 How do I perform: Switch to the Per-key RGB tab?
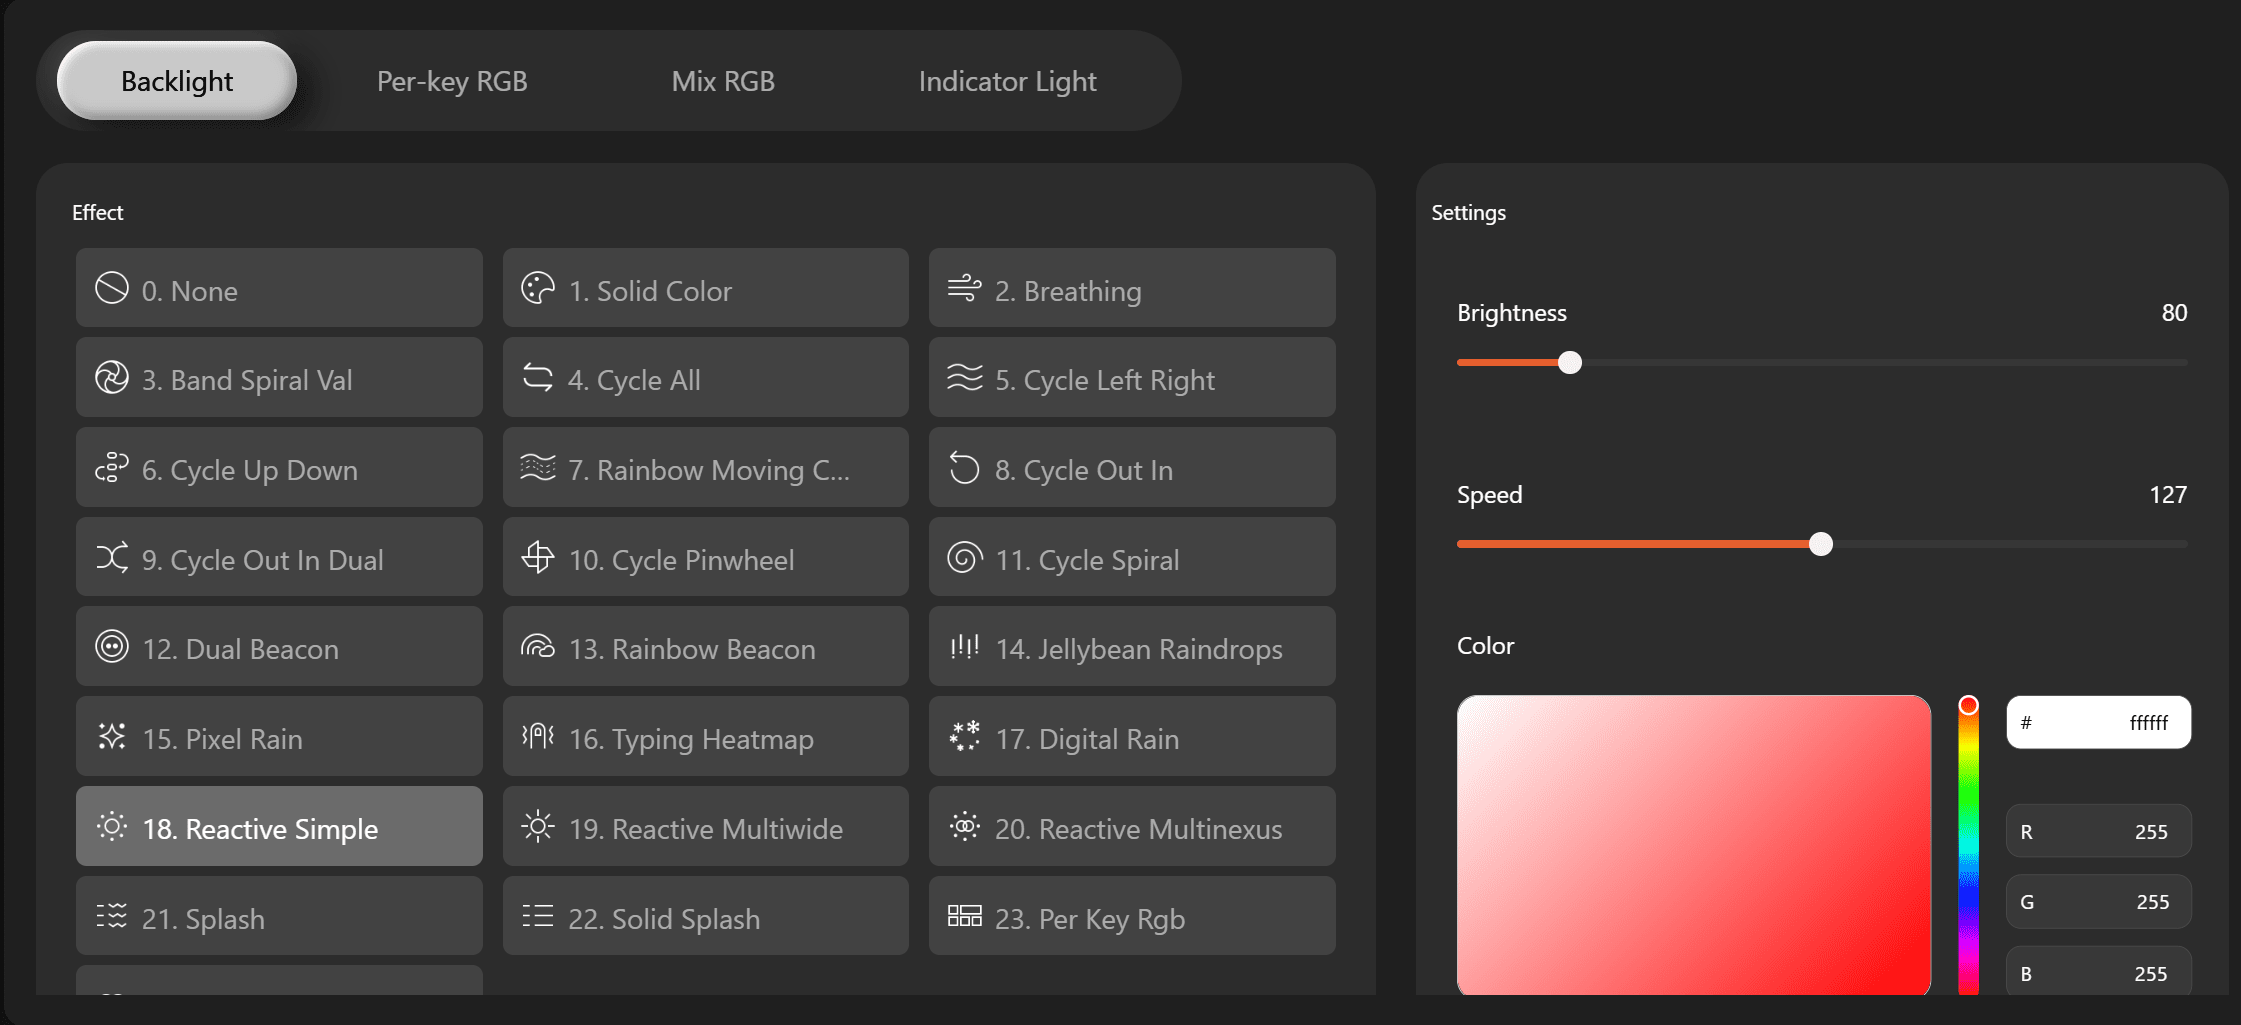click(x=451, y=80)
